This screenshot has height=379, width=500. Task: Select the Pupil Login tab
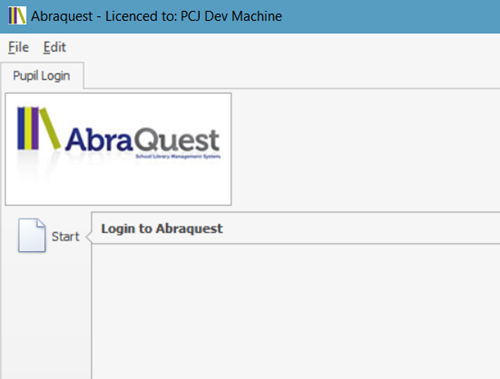pos(42,76)
